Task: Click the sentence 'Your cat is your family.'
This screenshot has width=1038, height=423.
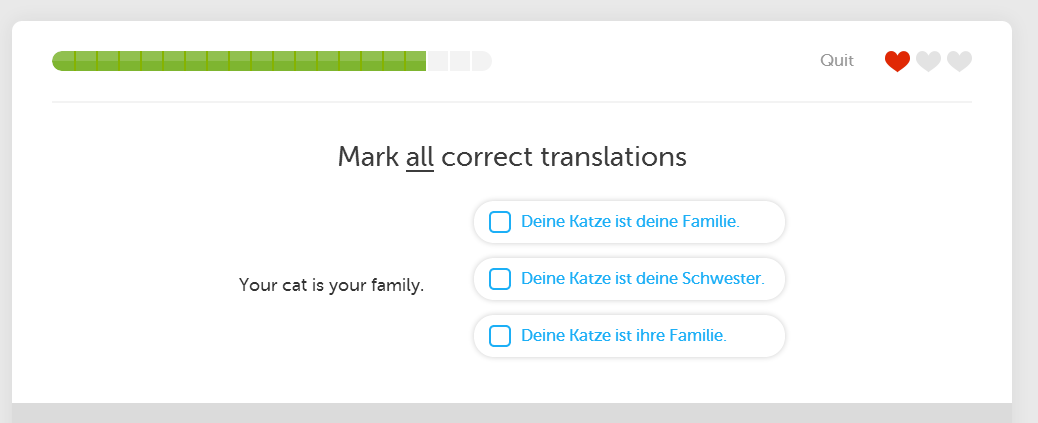Action: coord(331,285)
